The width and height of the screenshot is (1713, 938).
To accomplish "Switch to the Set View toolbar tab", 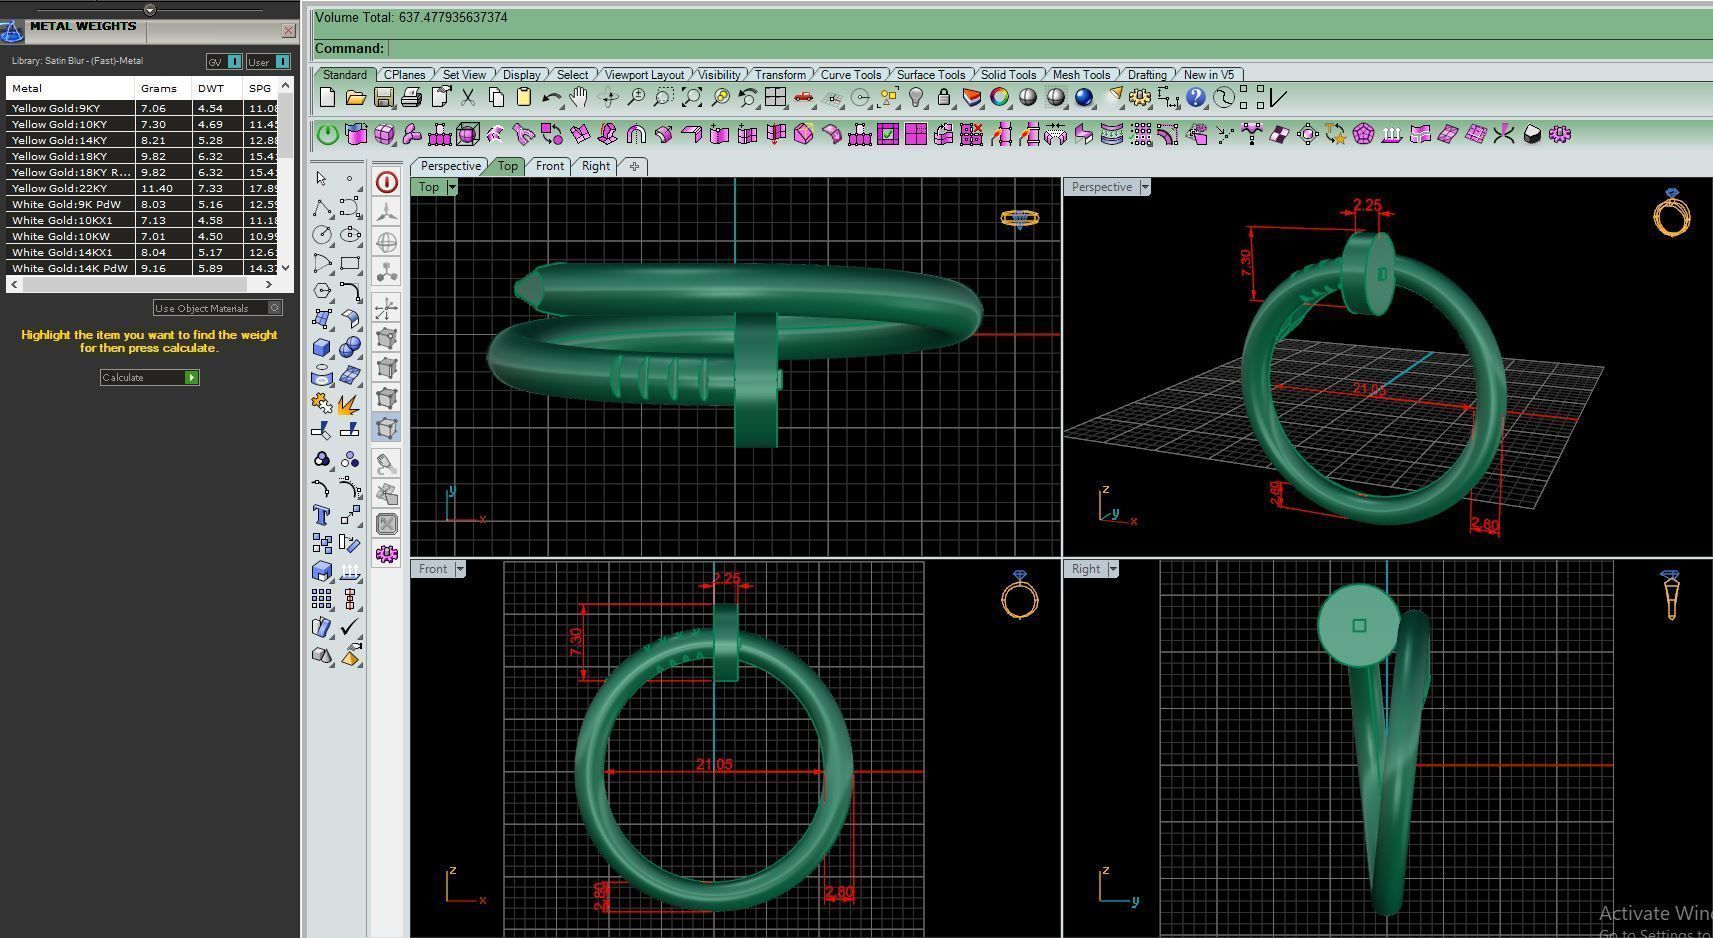I will pos(464,75).
